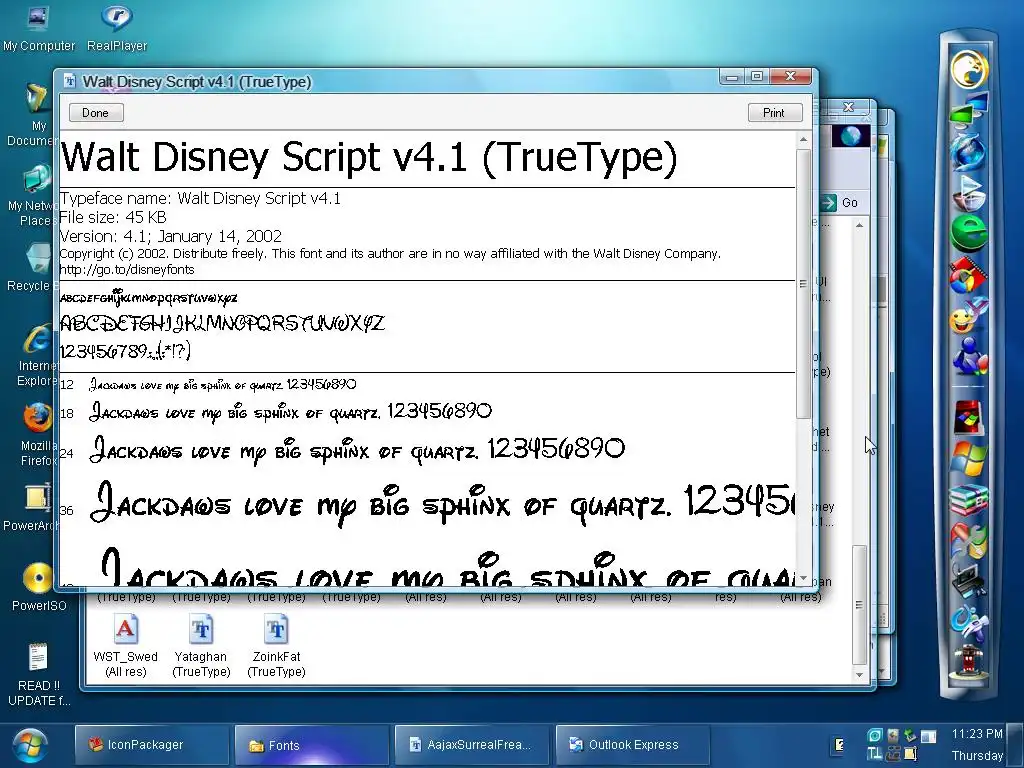Image resolution: width=1024 pixels, height=768 pixels.
Task: Click 'Version: 4.1; January 14, 2002' line
Action: click(170, 236)
